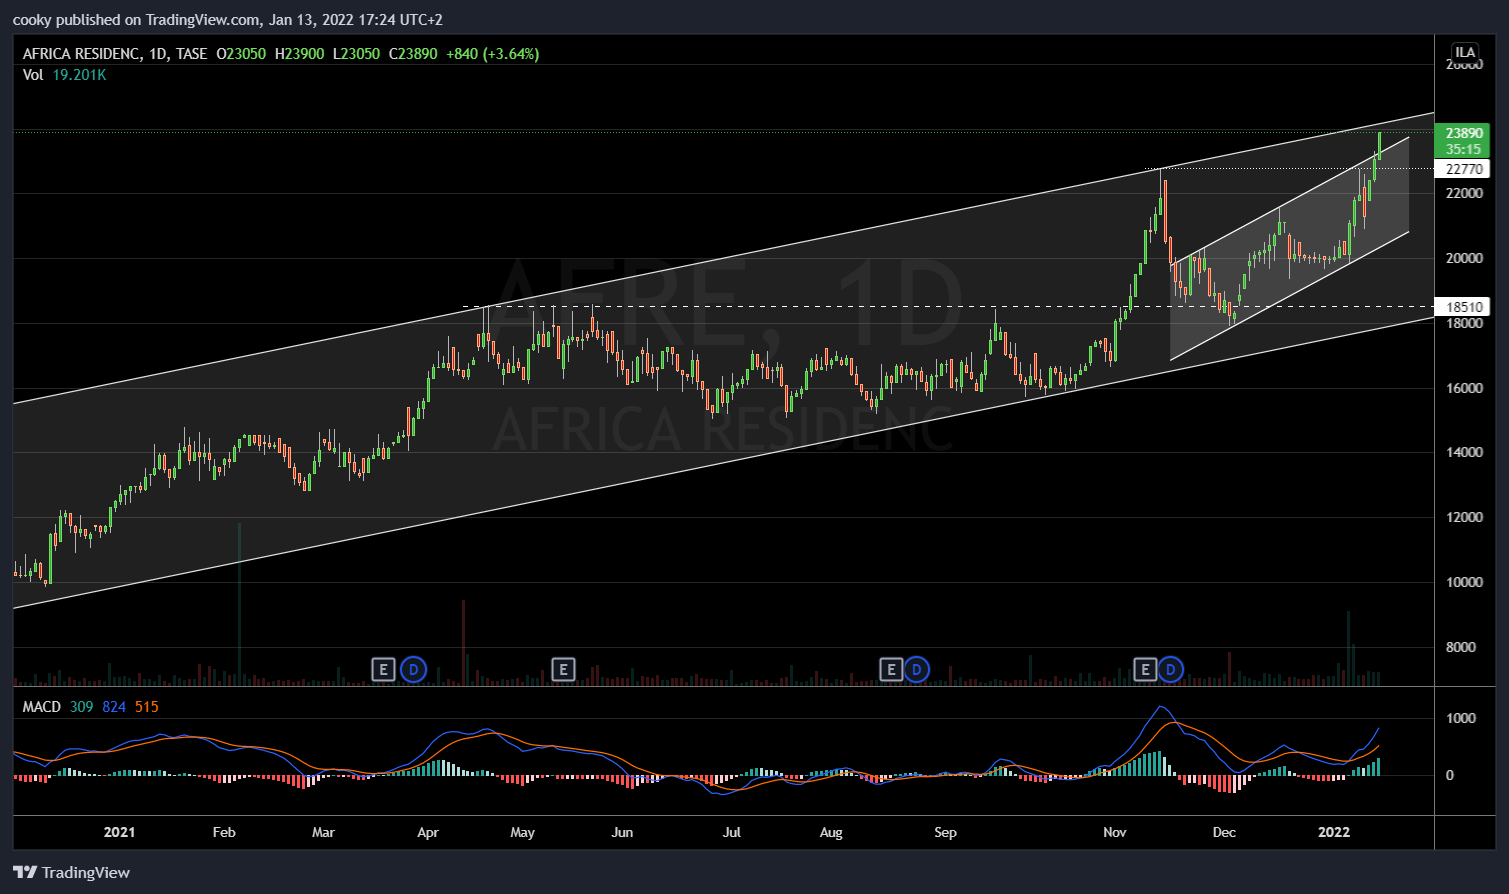Select the 1D interval label
Viewport: 1509px width, 894px height.
(156, 54)
